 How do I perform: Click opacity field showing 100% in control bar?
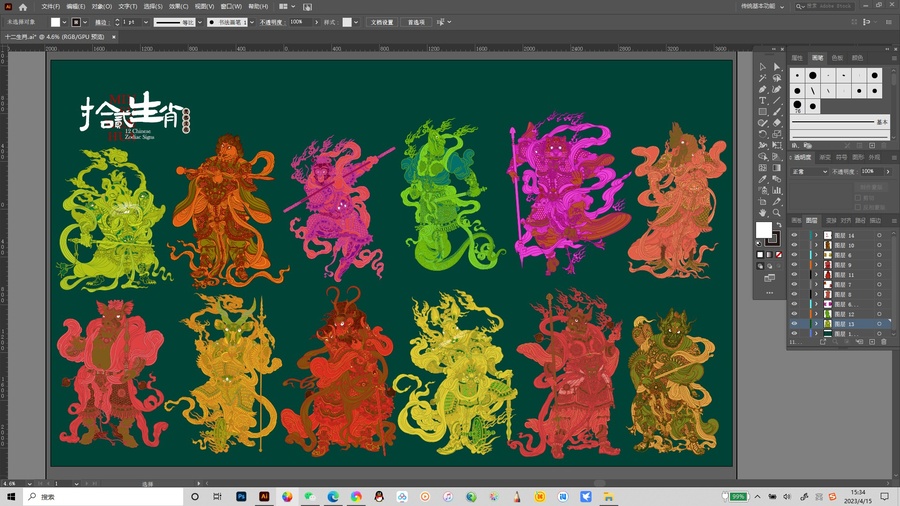click(x=301, y=22)
